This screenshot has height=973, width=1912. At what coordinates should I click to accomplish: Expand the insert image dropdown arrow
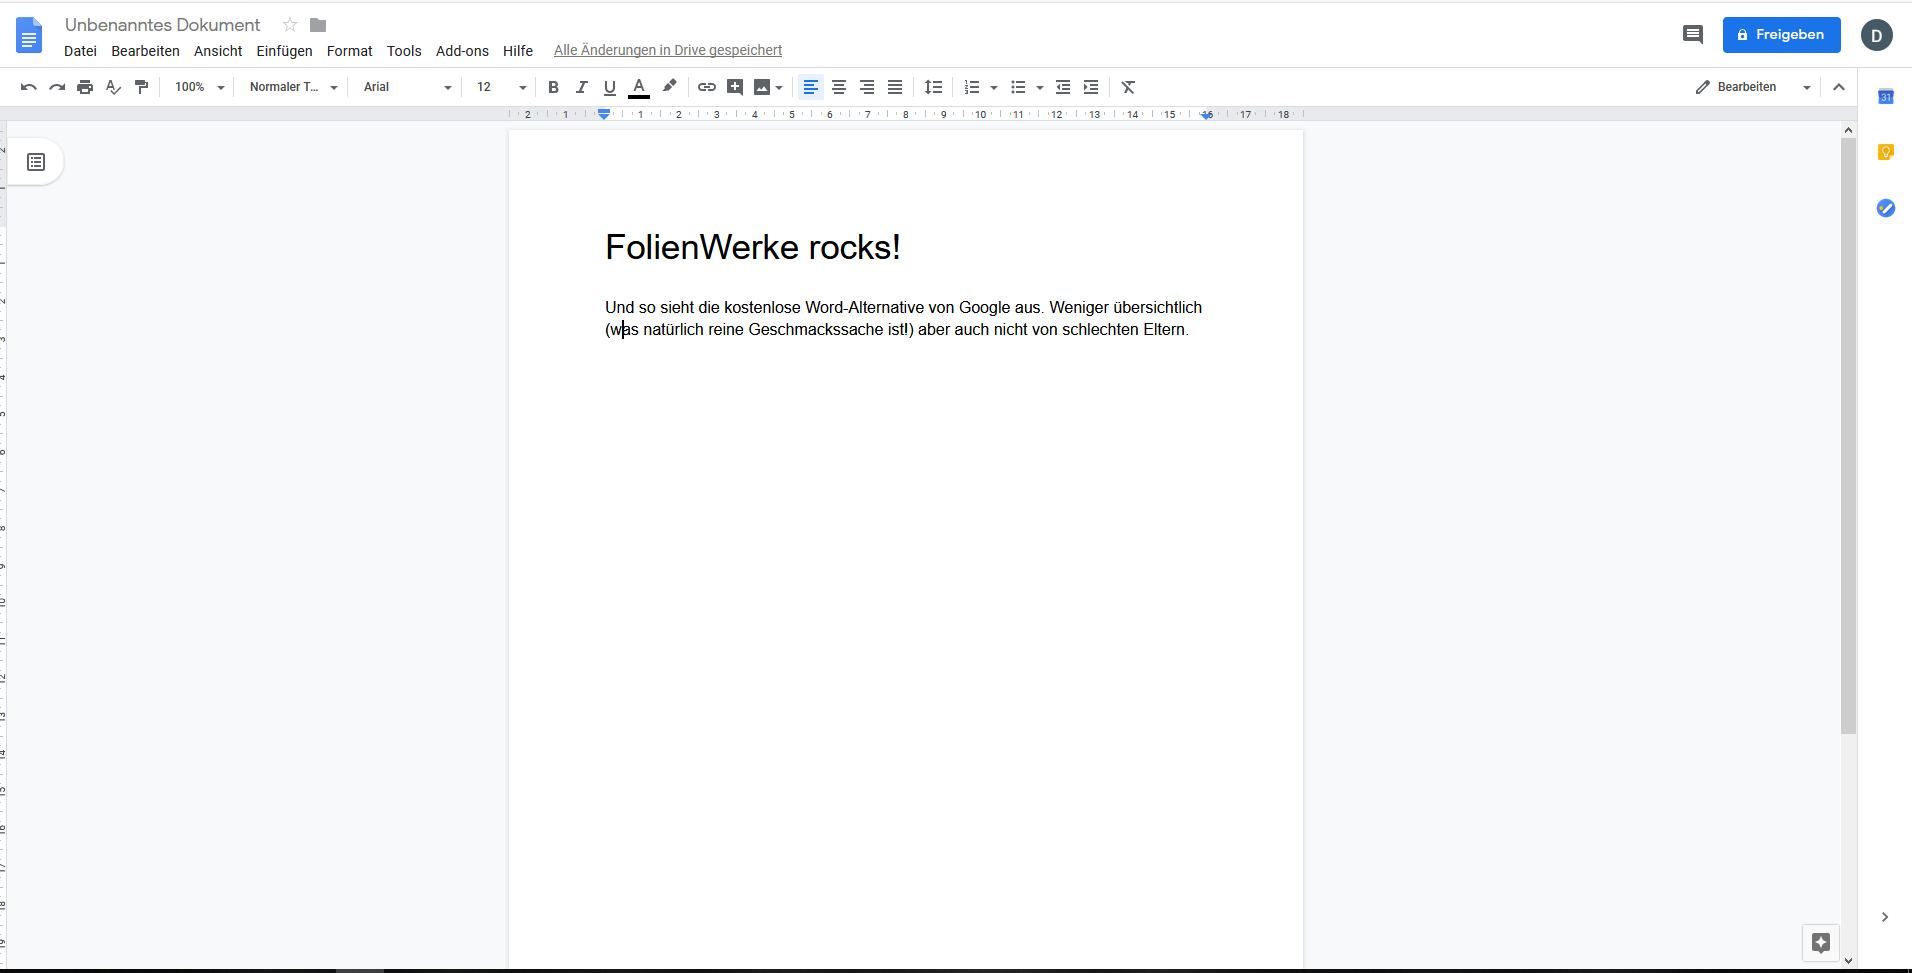779,88
